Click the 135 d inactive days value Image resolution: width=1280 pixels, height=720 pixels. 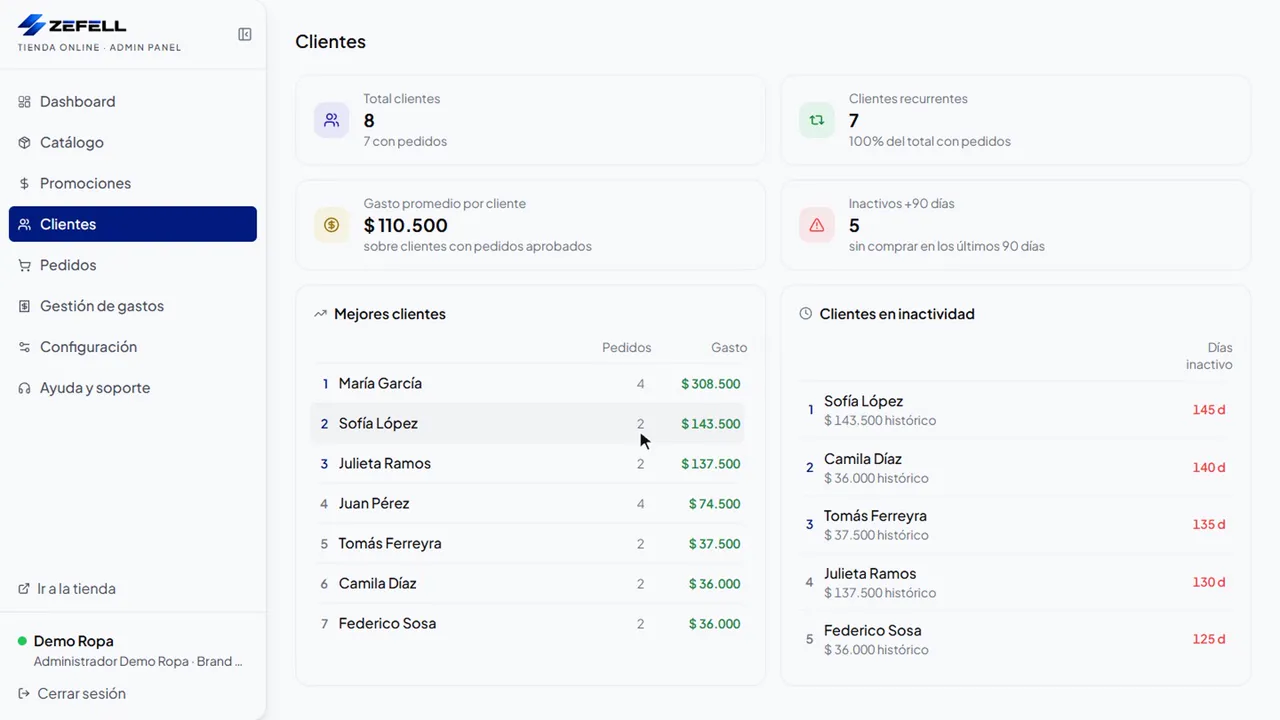point(1209,525)
